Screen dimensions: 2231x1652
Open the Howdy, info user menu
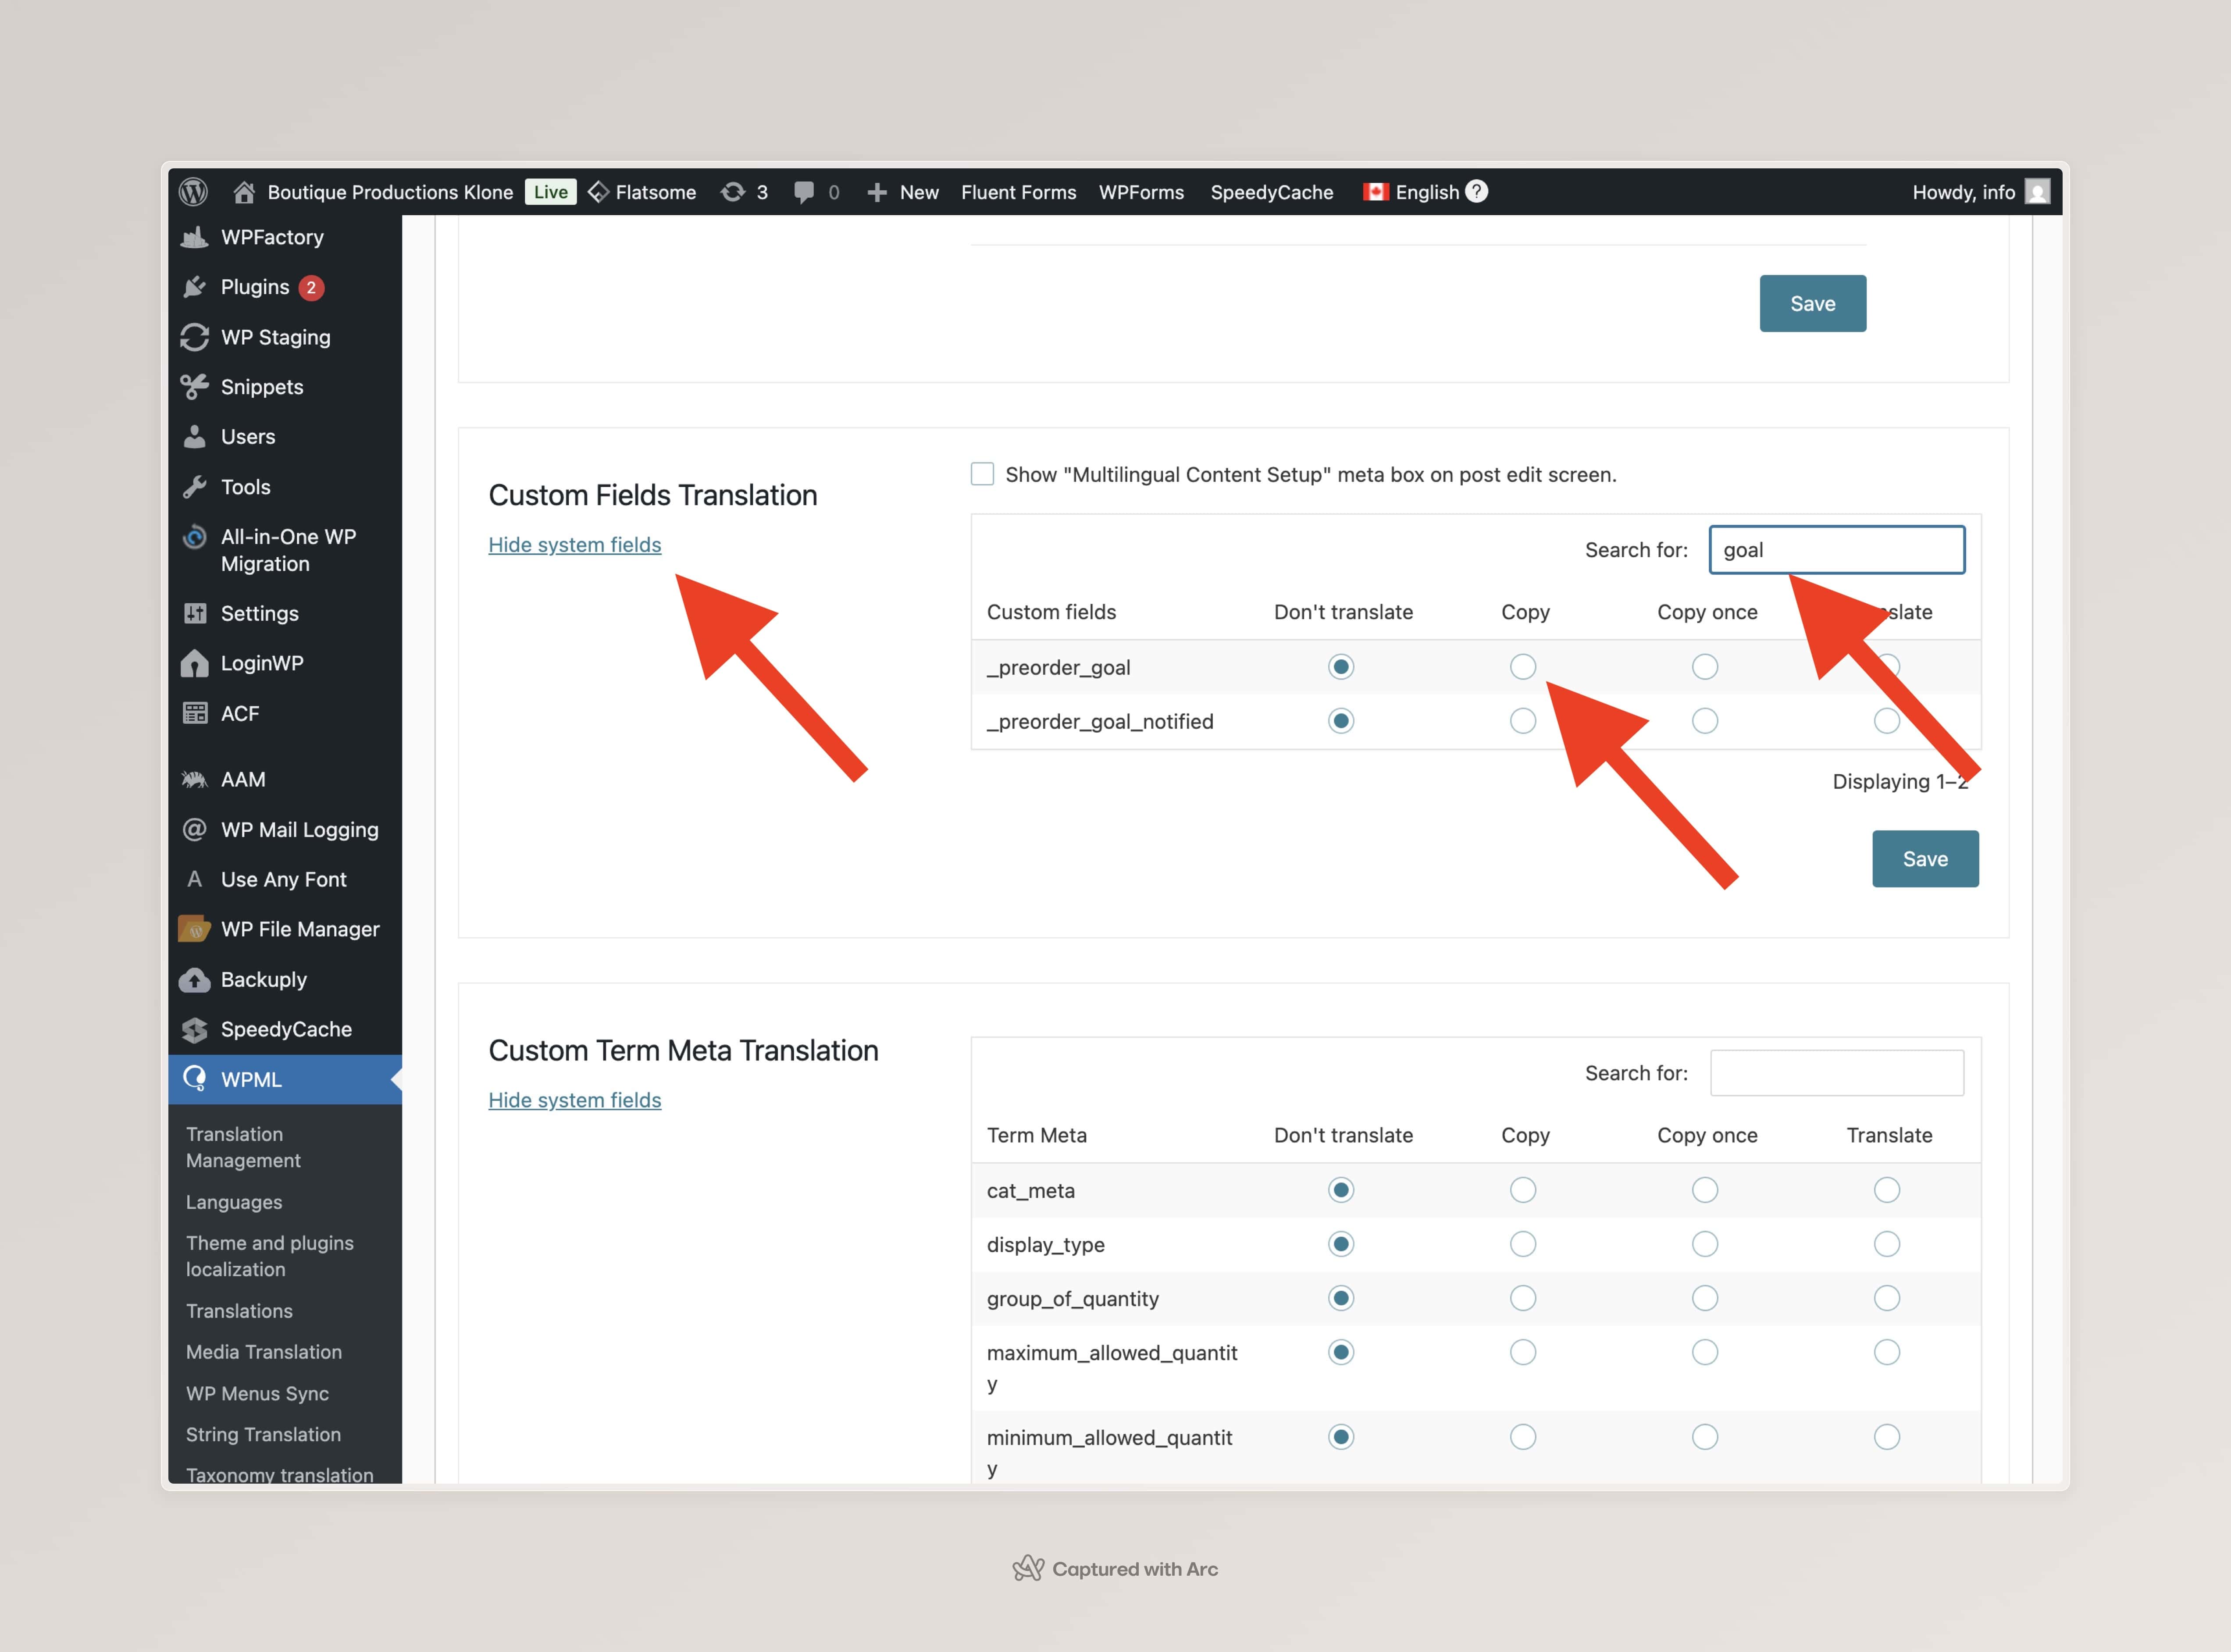click(1980, 192)
